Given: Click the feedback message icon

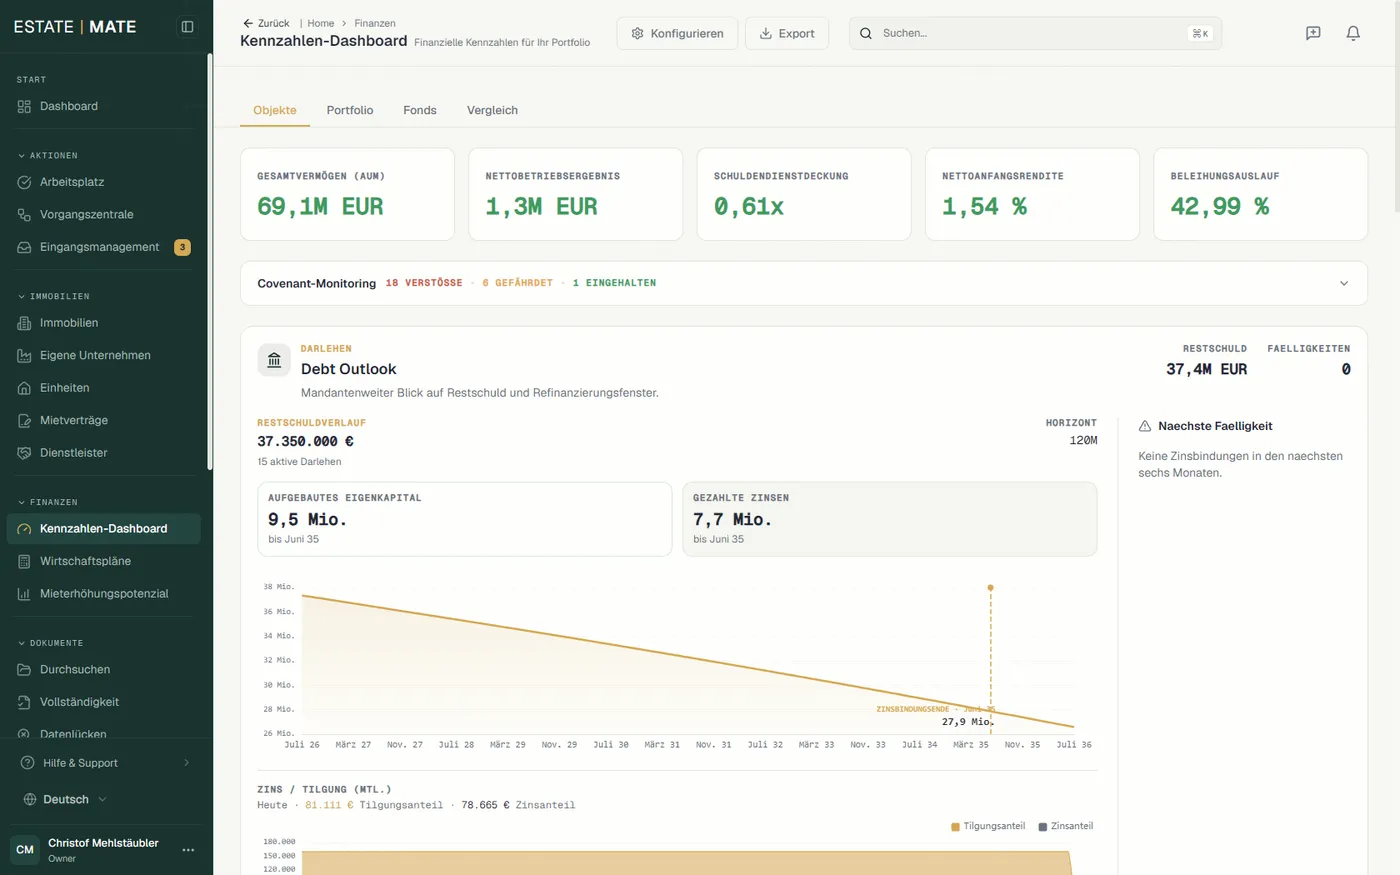Looking at the screenshot, I should click(1313, 33).
